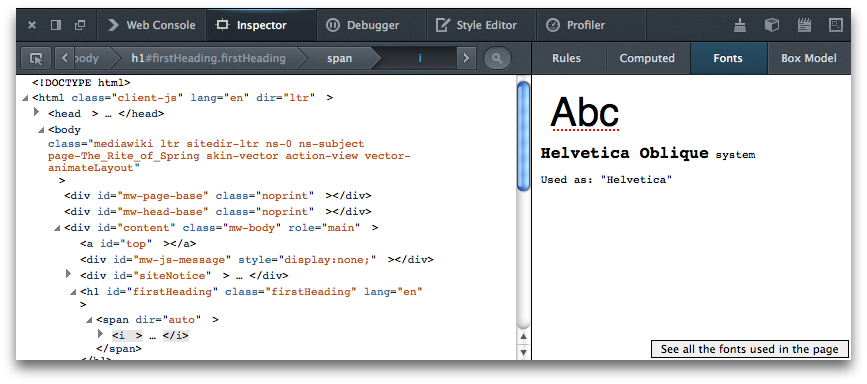Image resolution: width=867 pixels, height=384 pixels.
Task: Select the Inspector tab
Action: [261, 25]
